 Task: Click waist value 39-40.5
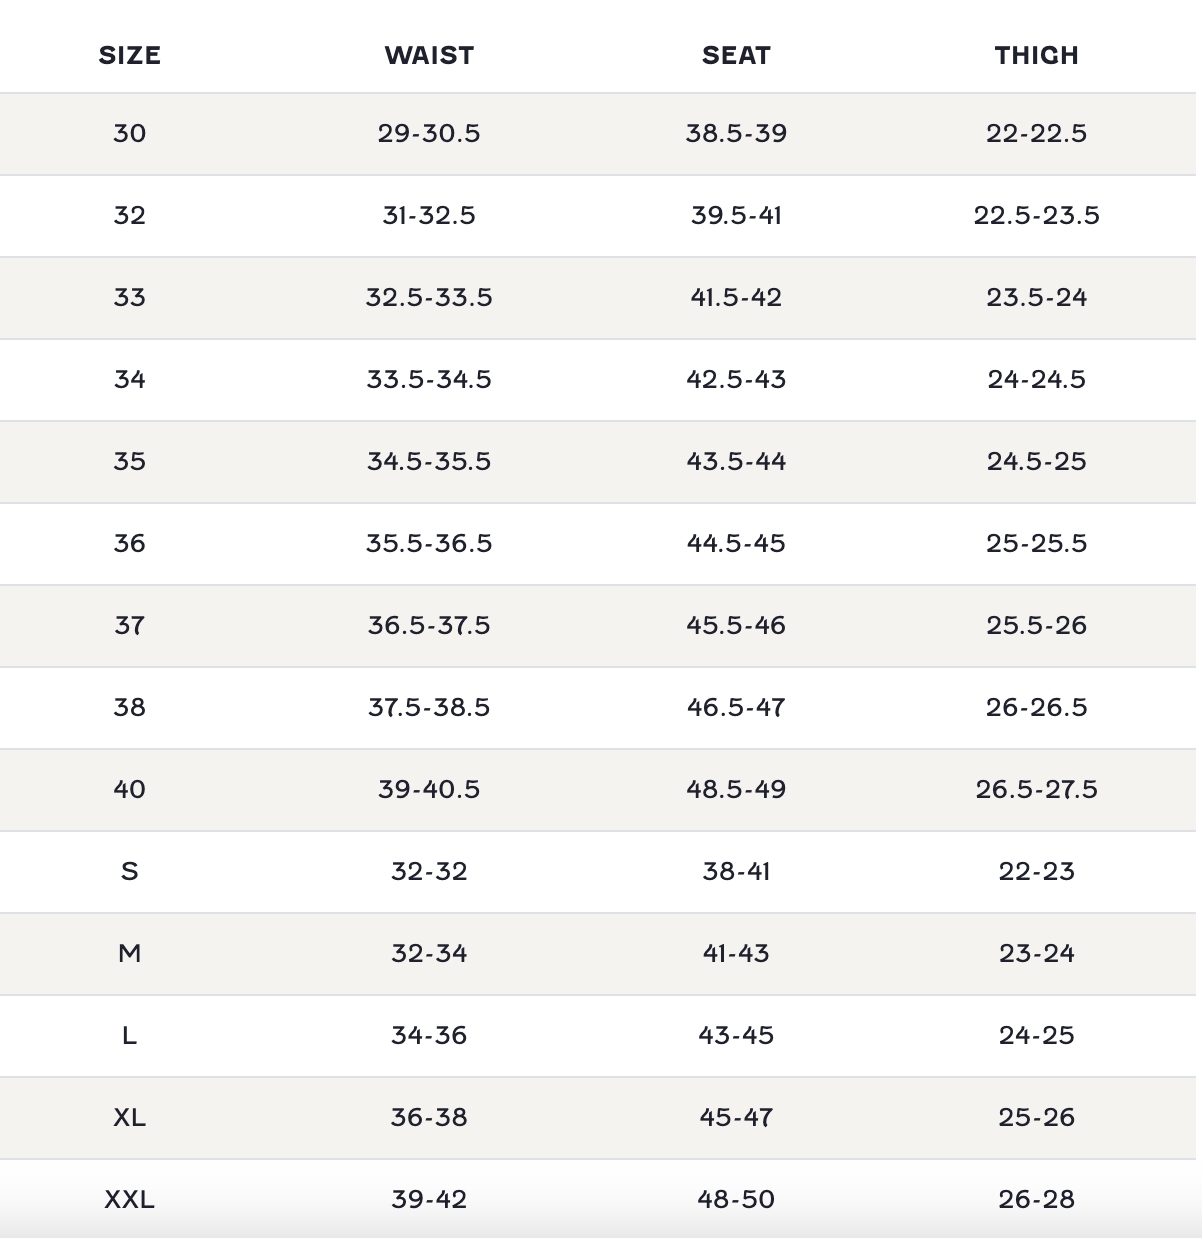coord(429,789)
